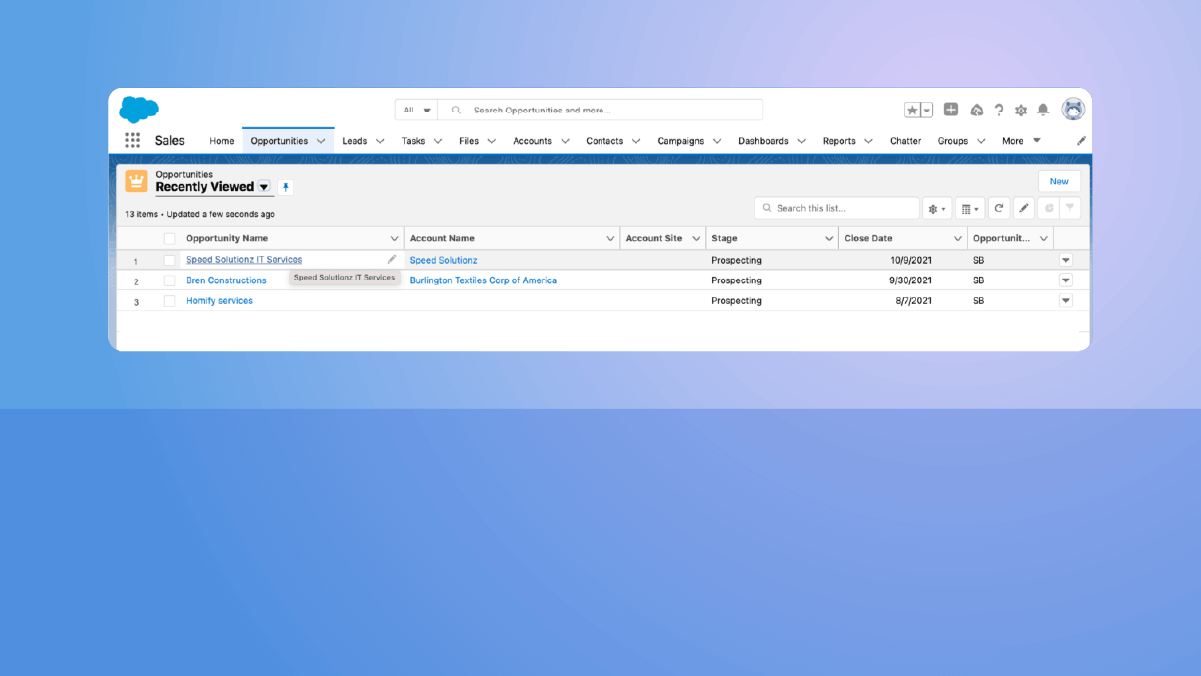Open the favorites list arrow
Image resolution: width=1201 pixels, height=676 pixels.
[927, 110]
